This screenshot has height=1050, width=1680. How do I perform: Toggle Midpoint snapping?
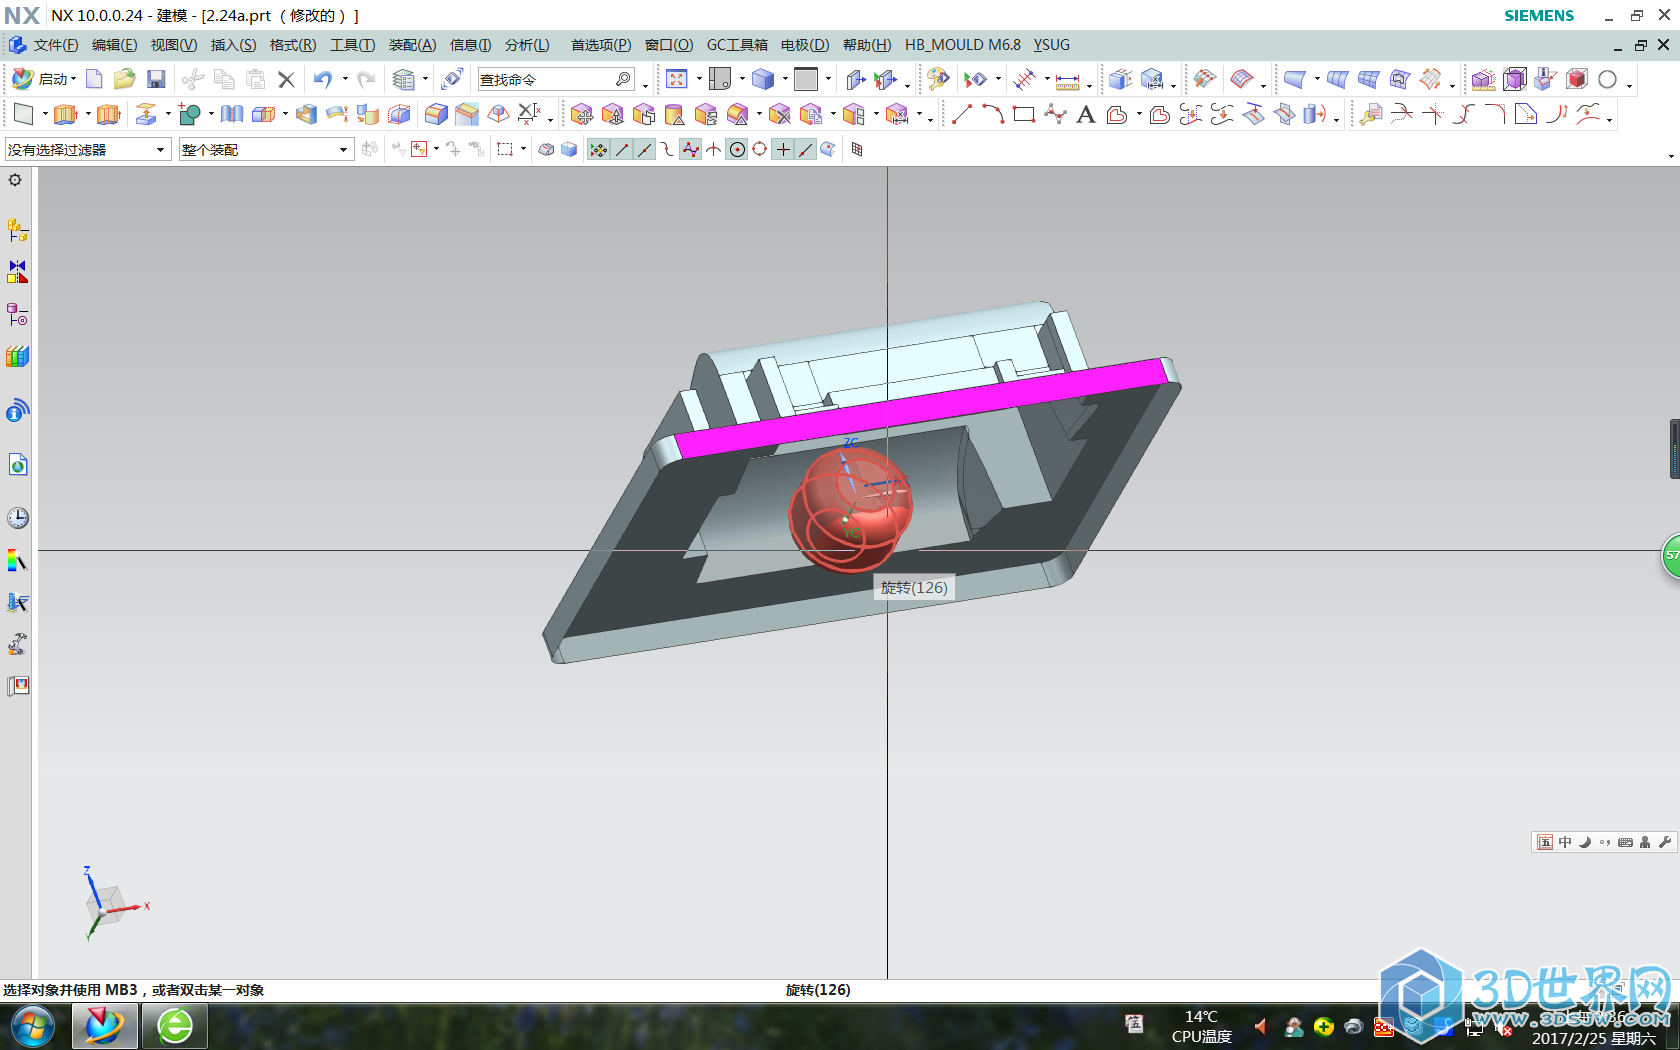point(645,150)
